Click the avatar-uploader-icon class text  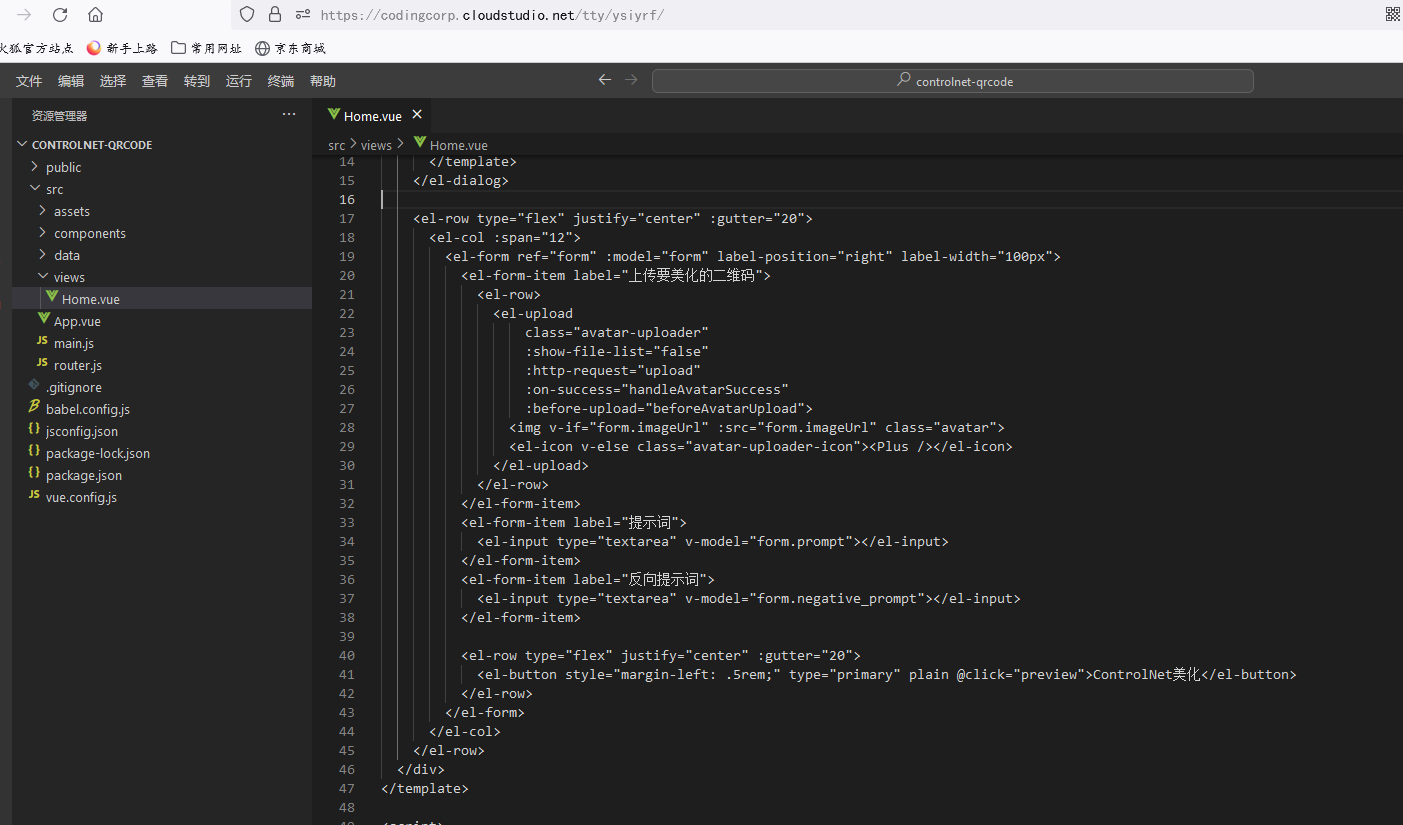[x=773, y=446]
